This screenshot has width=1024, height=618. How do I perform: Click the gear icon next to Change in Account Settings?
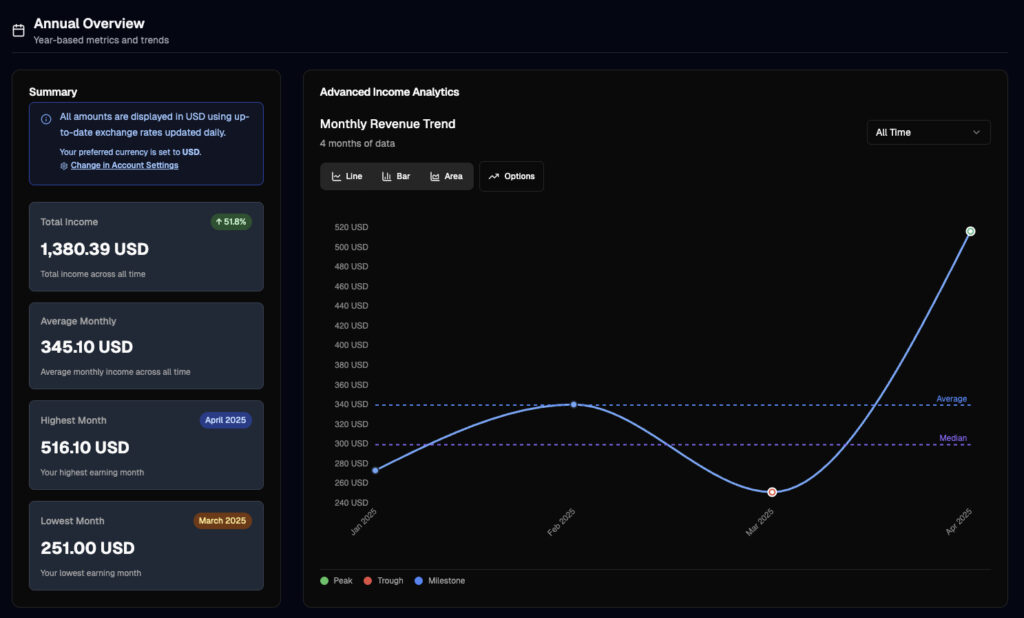tap(62, 164)
